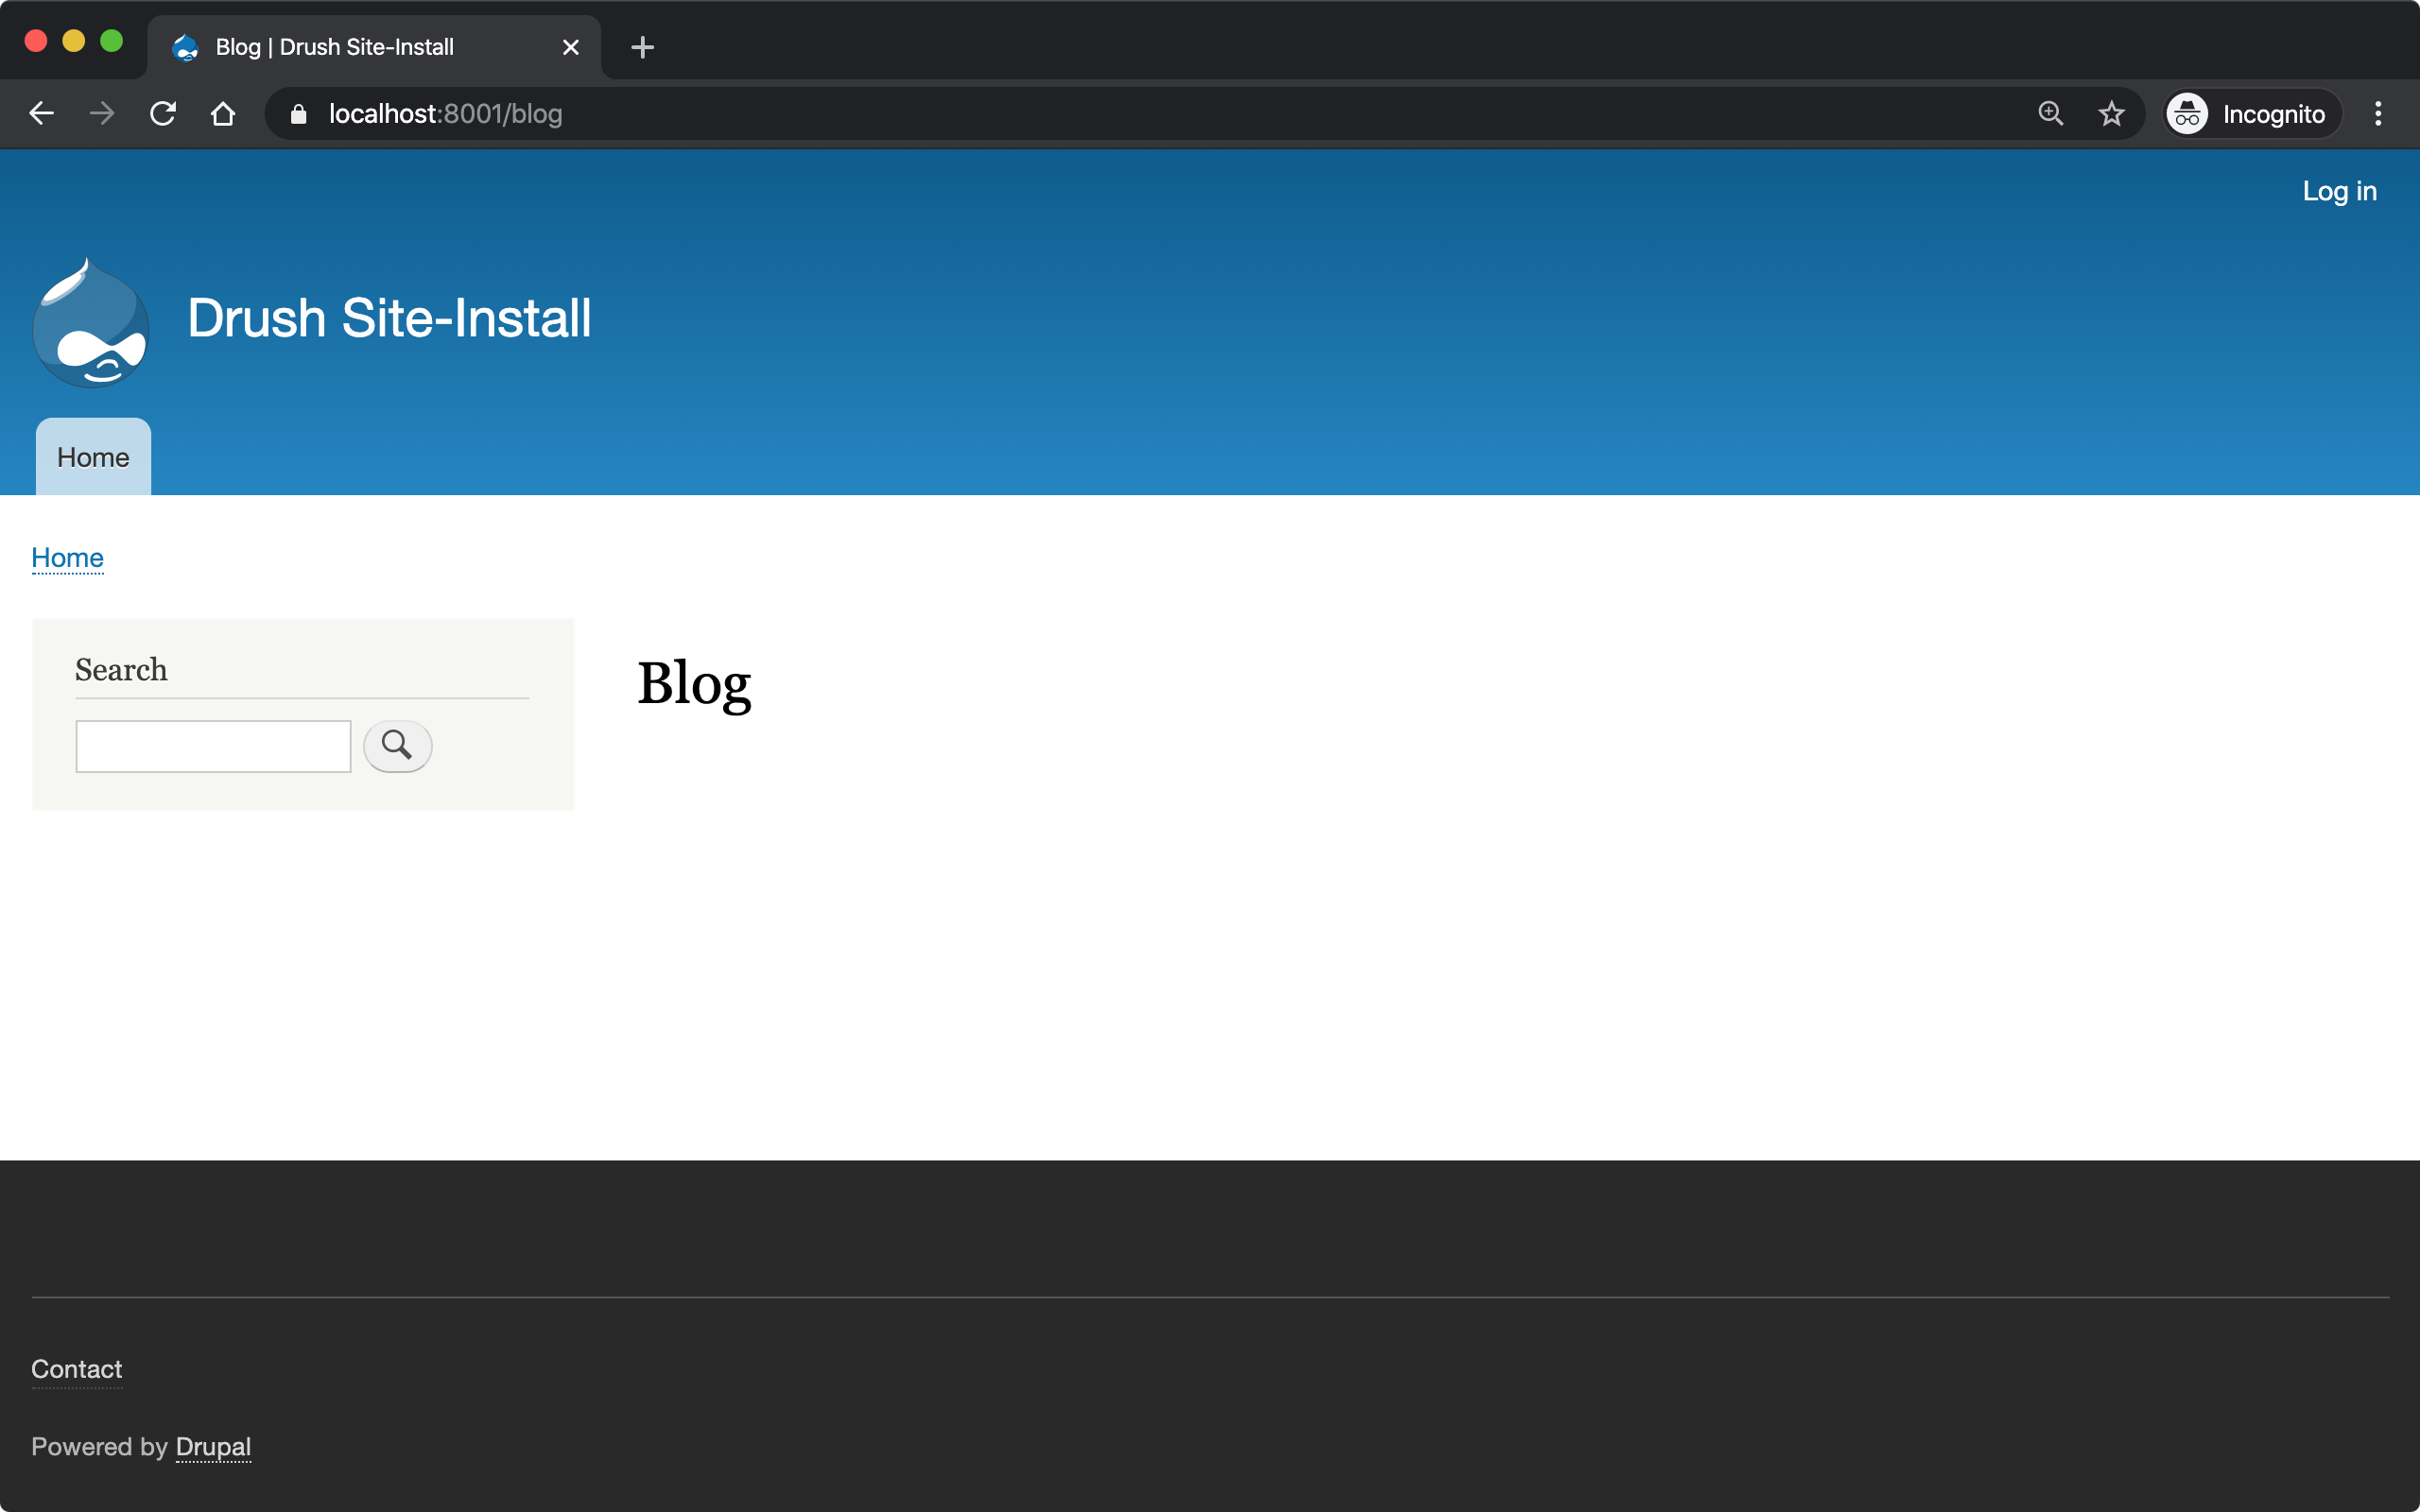The width and height of the screenshot is (2420, 1512).
Task: Submit search with the magnifier button
Action: pos(397,746)
